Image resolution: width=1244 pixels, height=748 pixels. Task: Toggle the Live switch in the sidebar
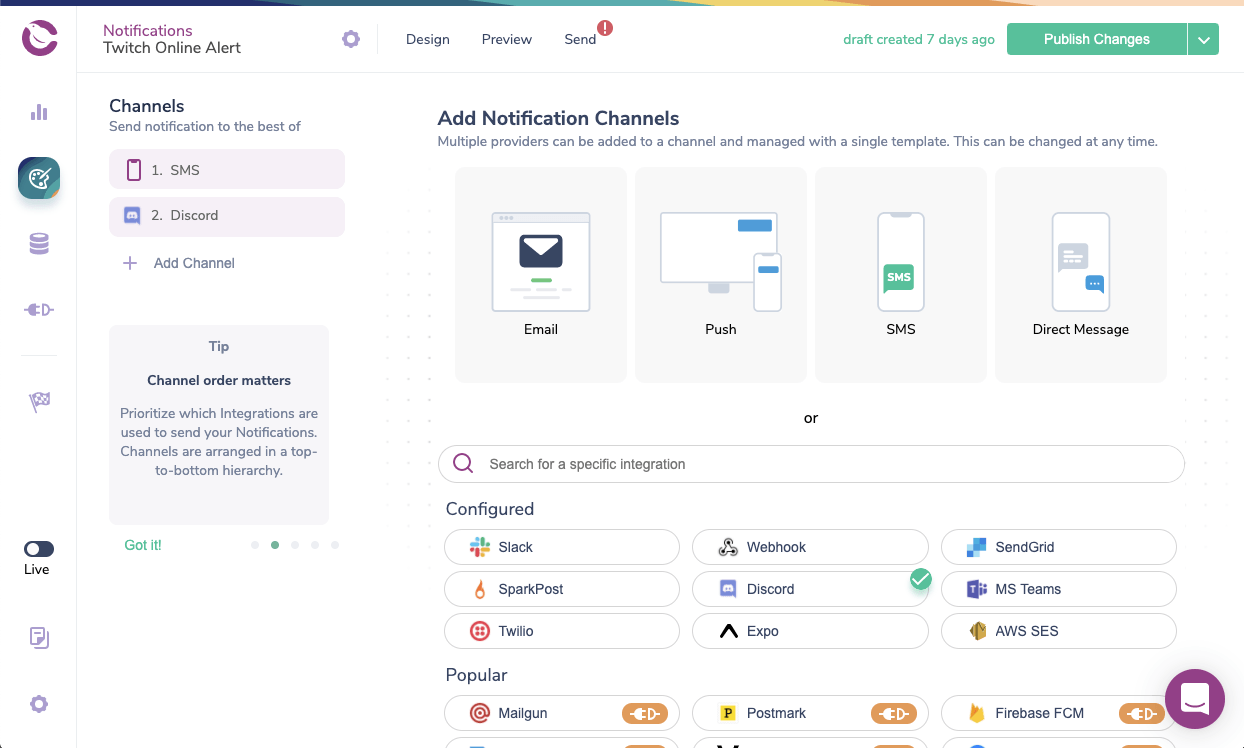pos(37,548)
